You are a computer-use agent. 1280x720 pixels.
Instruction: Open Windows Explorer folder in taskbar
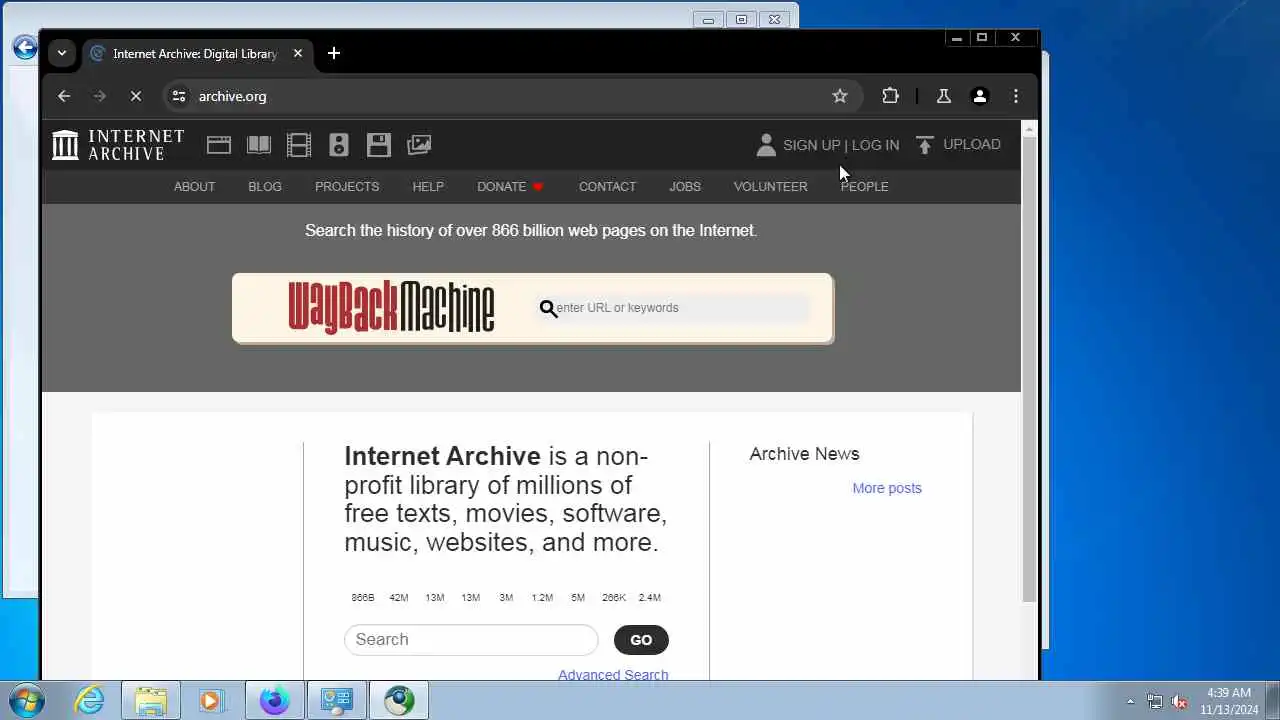[151, 700]
